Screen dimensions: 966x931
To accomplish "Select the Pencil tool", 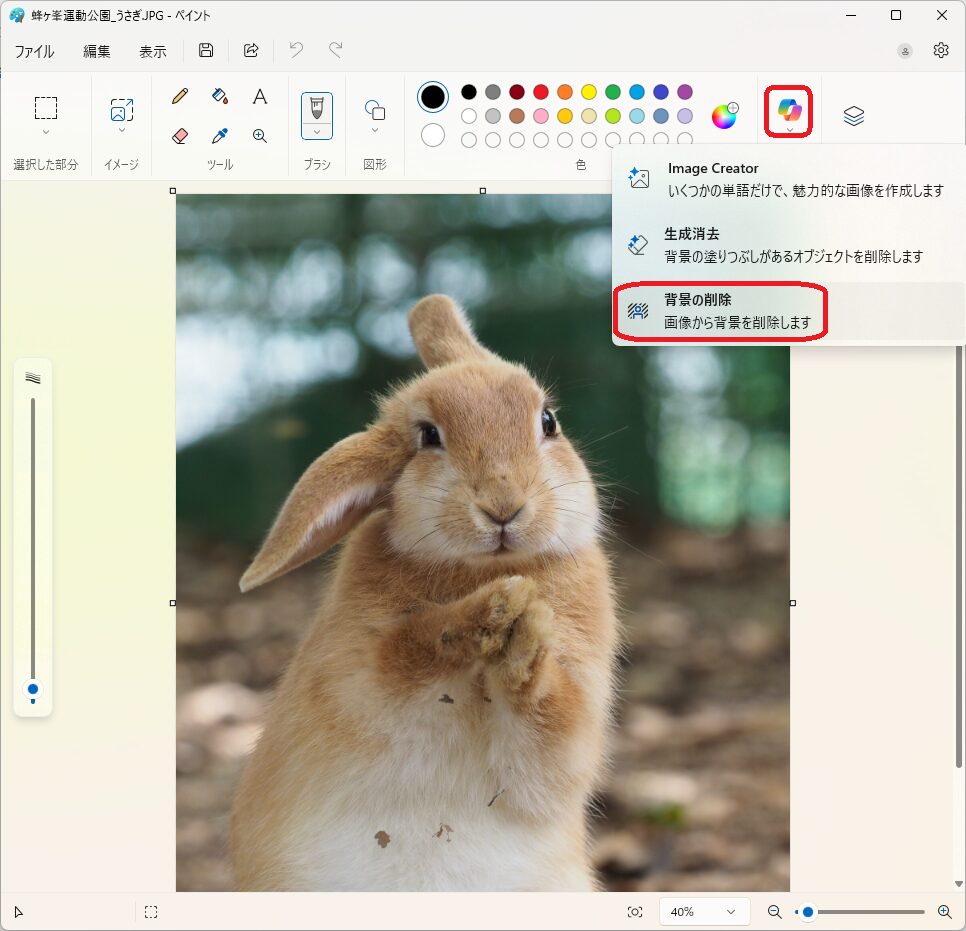I will (180, 96).
